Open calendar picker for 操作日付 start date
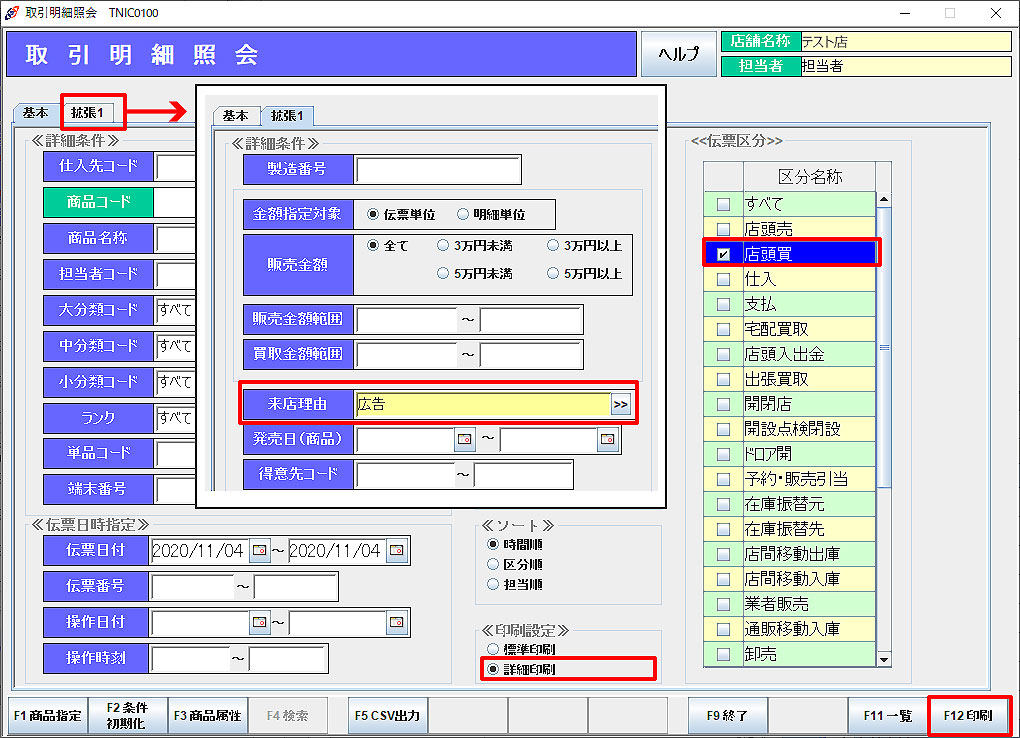1020x738 pixels. [x=260, y=622]
